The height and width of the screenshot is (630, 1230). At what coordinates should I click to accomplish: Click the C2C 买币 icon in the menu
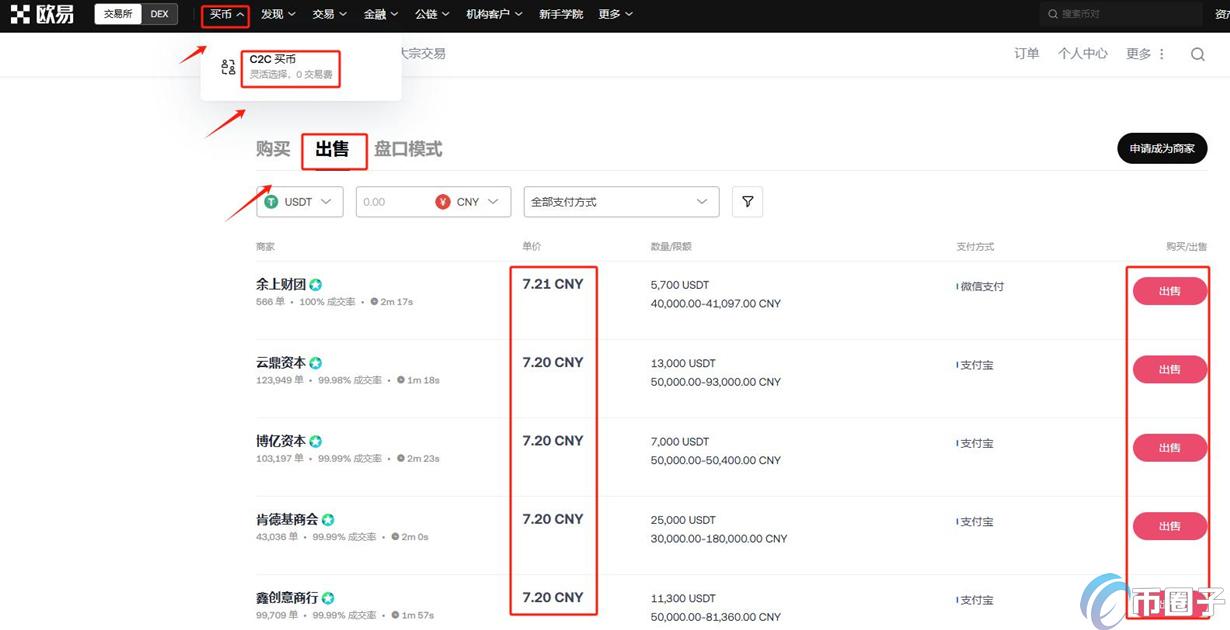(x=228, y=67)
